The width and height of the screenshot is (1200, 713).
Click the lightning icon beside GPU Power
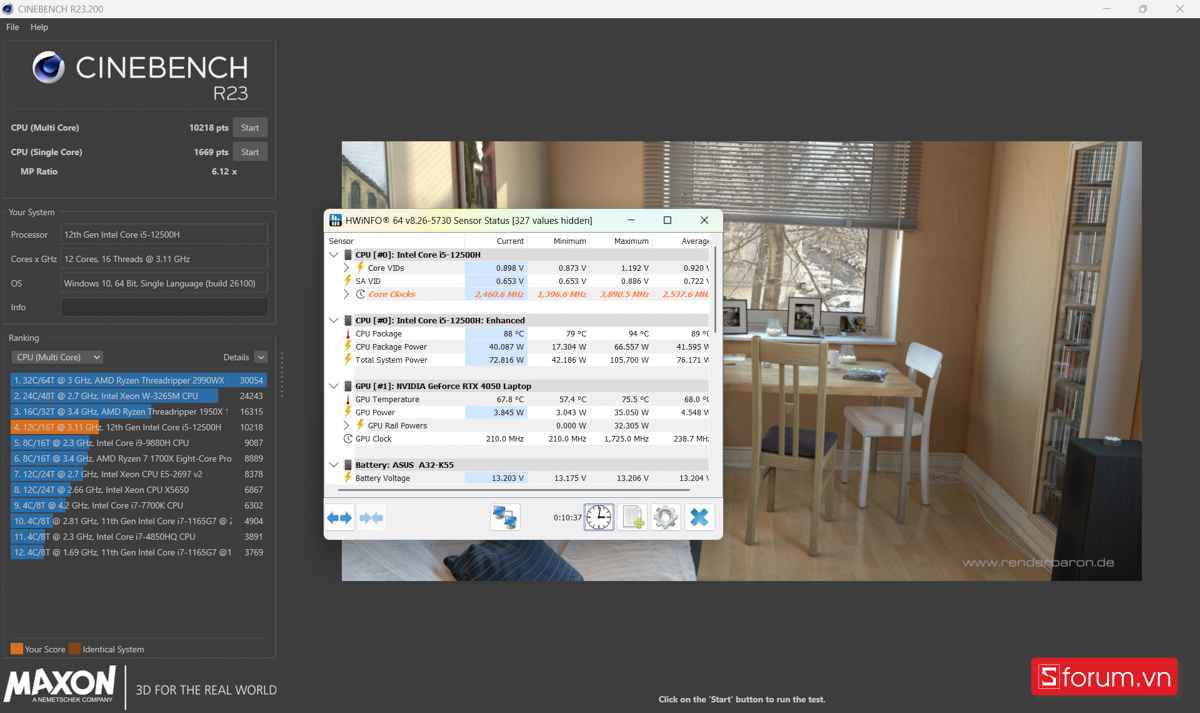click(348, 412)
